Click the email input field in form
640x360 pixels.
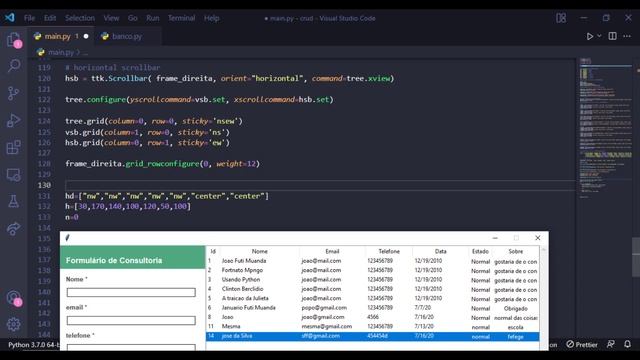pyautogui.click(x=131, y=320)
